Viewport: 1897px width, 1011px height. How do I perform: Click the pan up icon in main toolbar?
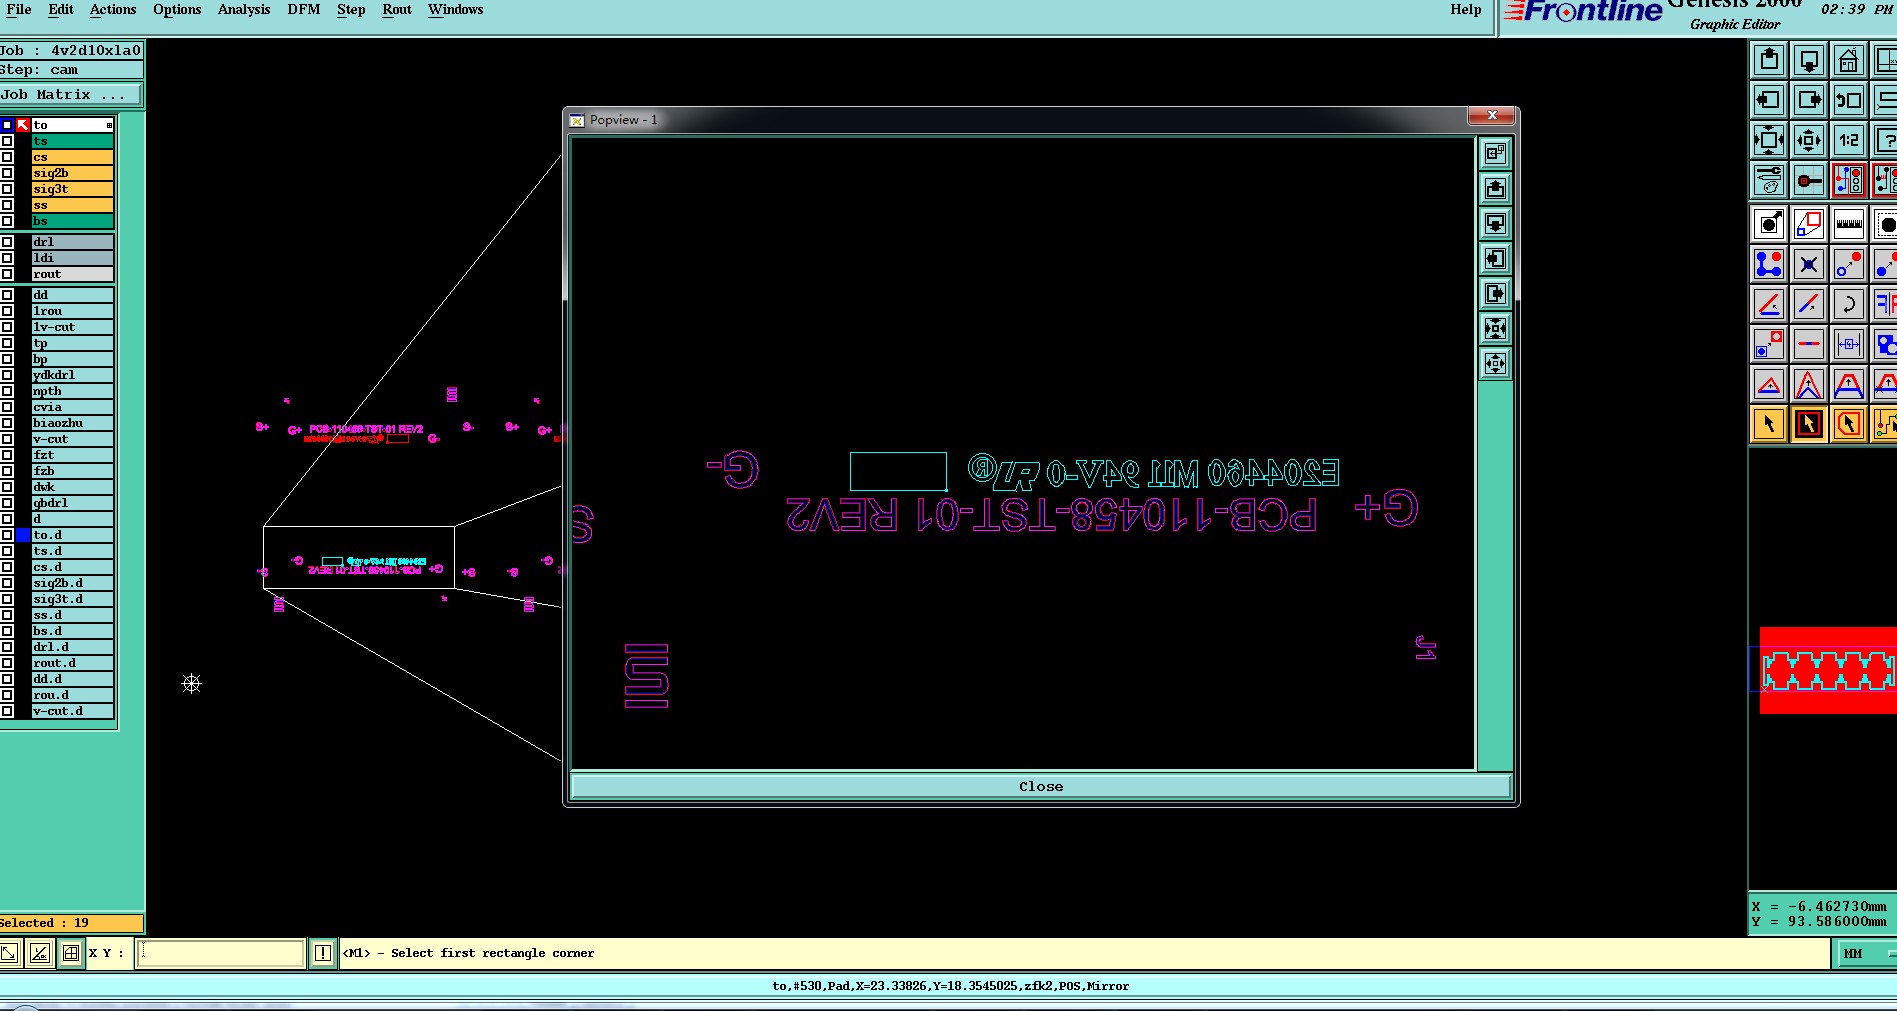(1769, 60)
